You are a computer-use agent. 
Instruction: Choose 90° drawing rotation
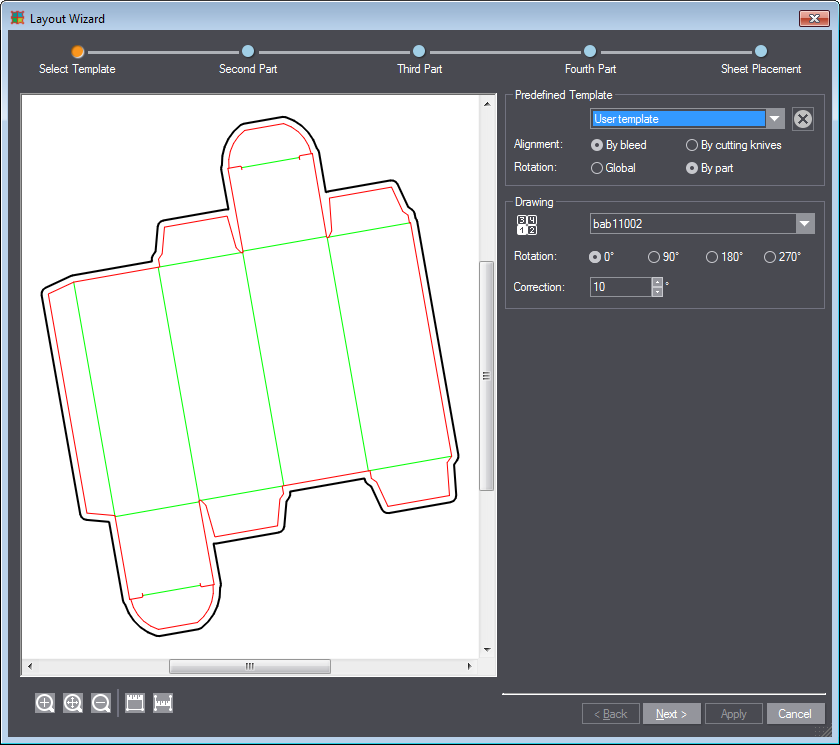coord(654,257)
